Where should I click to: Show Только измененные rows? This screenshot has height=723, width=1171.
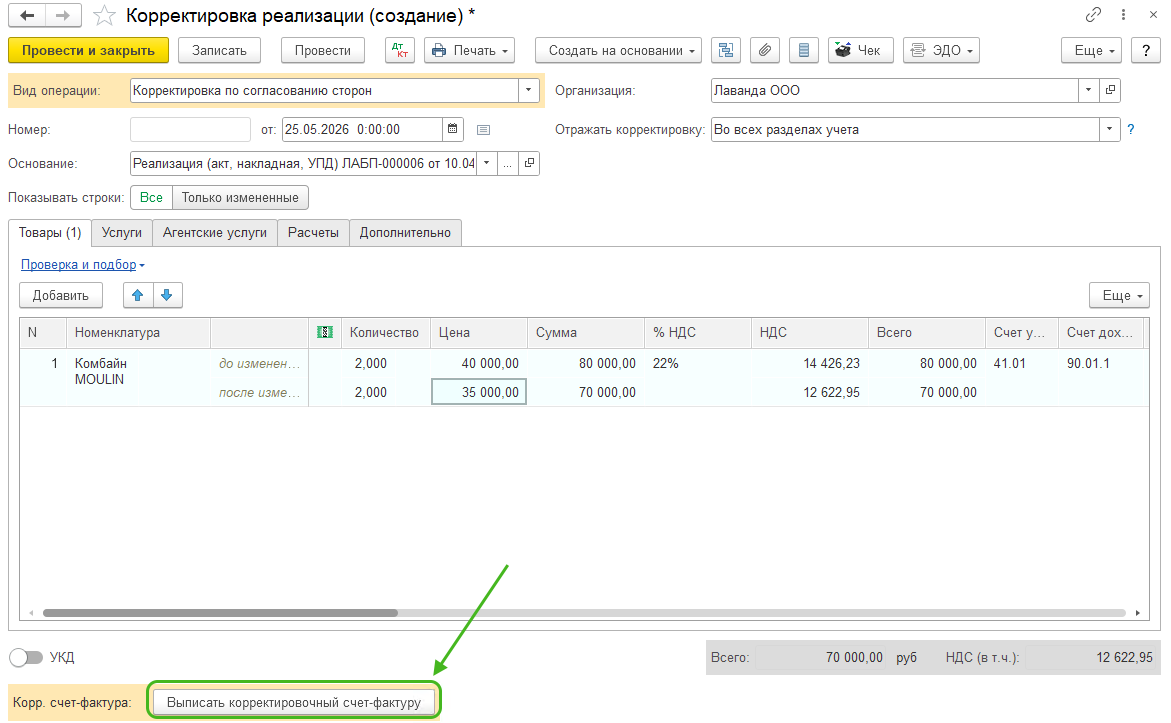pyautogui.click(x=240, y=197)
